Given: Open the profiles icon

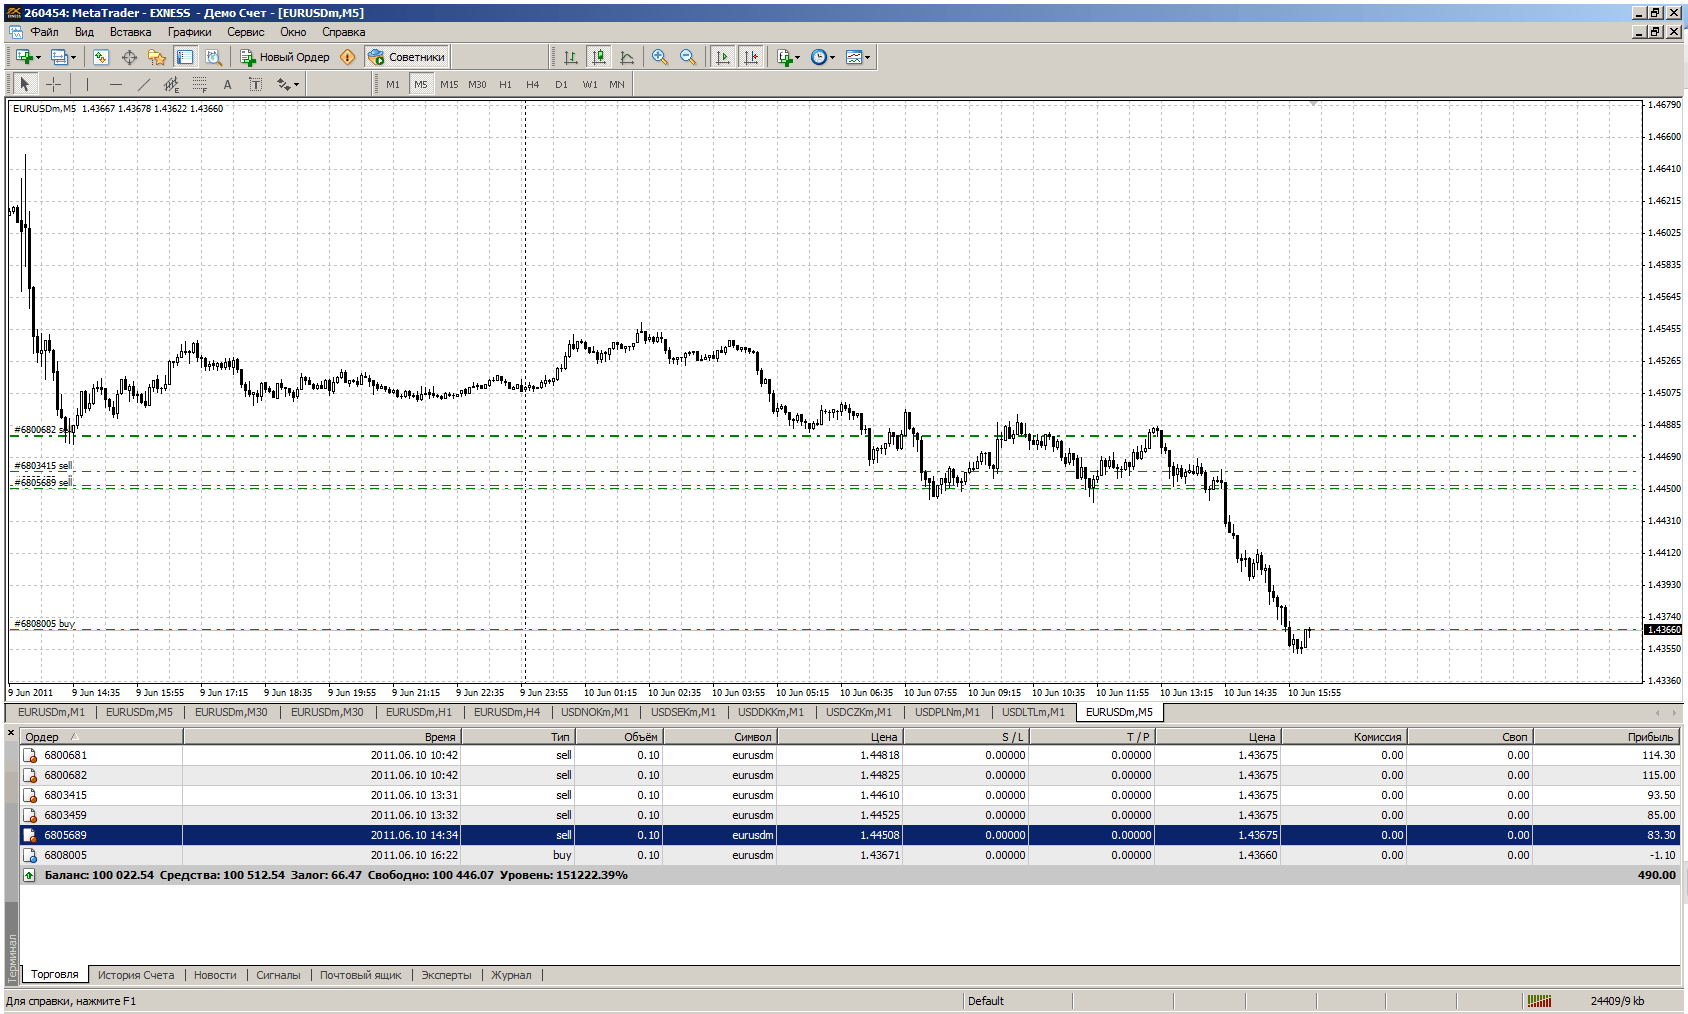Looking at the screenshot, I should pos(59,57).
